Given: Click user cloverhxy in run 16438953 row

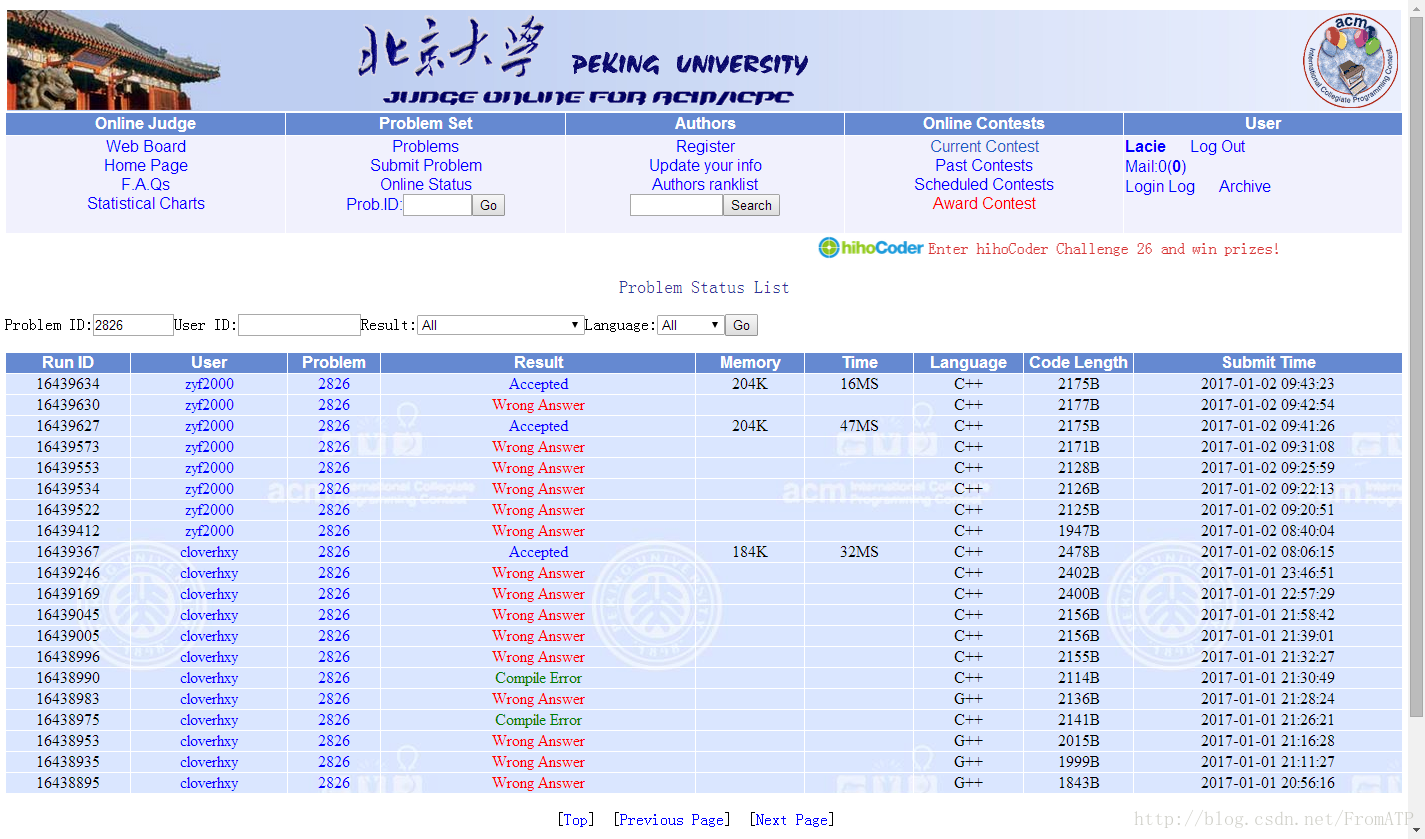Looking at the screenshot, I should (209, 741).
